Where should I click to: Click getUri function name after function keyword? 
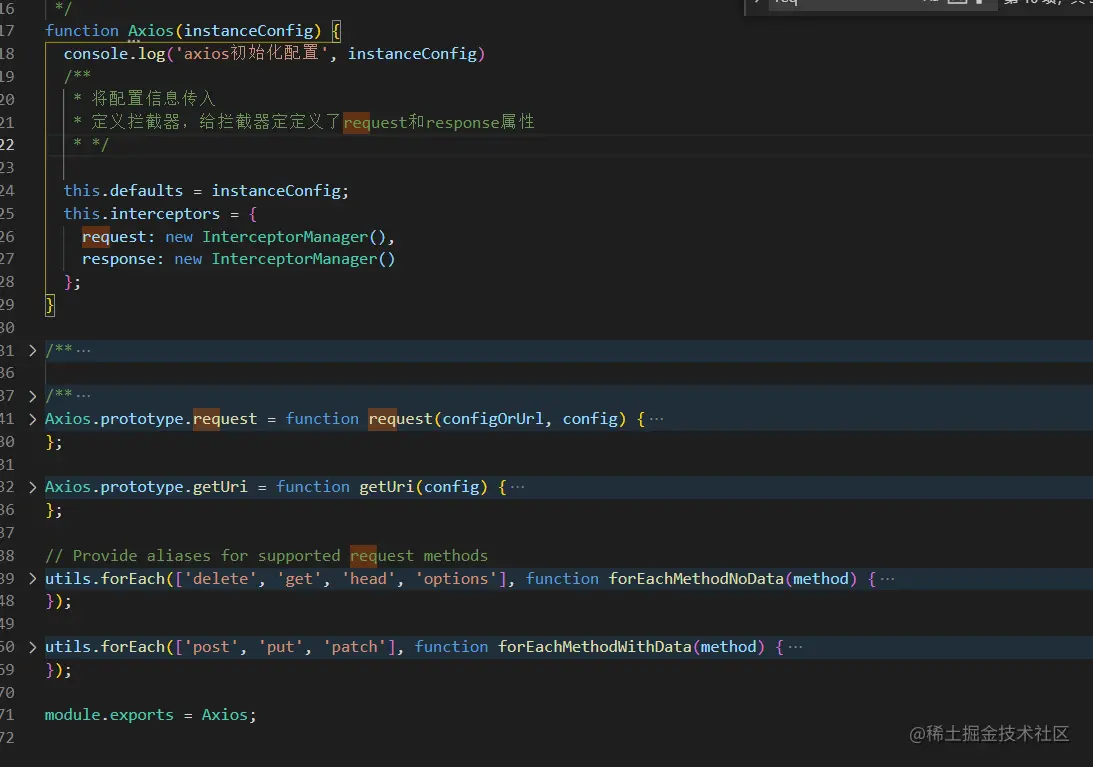387,487
